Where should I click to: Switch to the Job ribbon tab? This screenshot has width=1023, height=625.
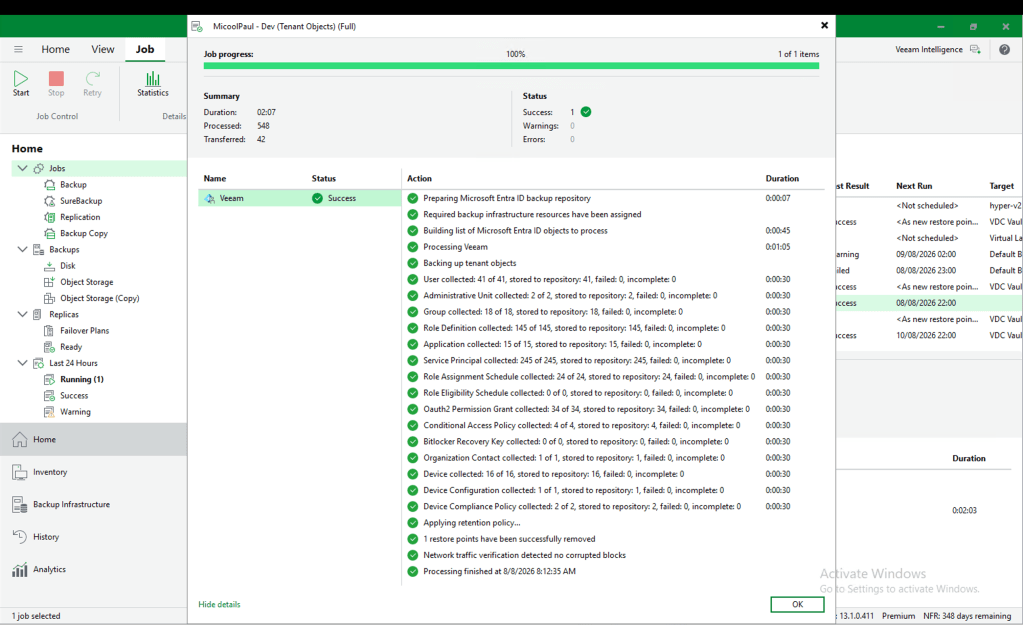pos(145,49)
